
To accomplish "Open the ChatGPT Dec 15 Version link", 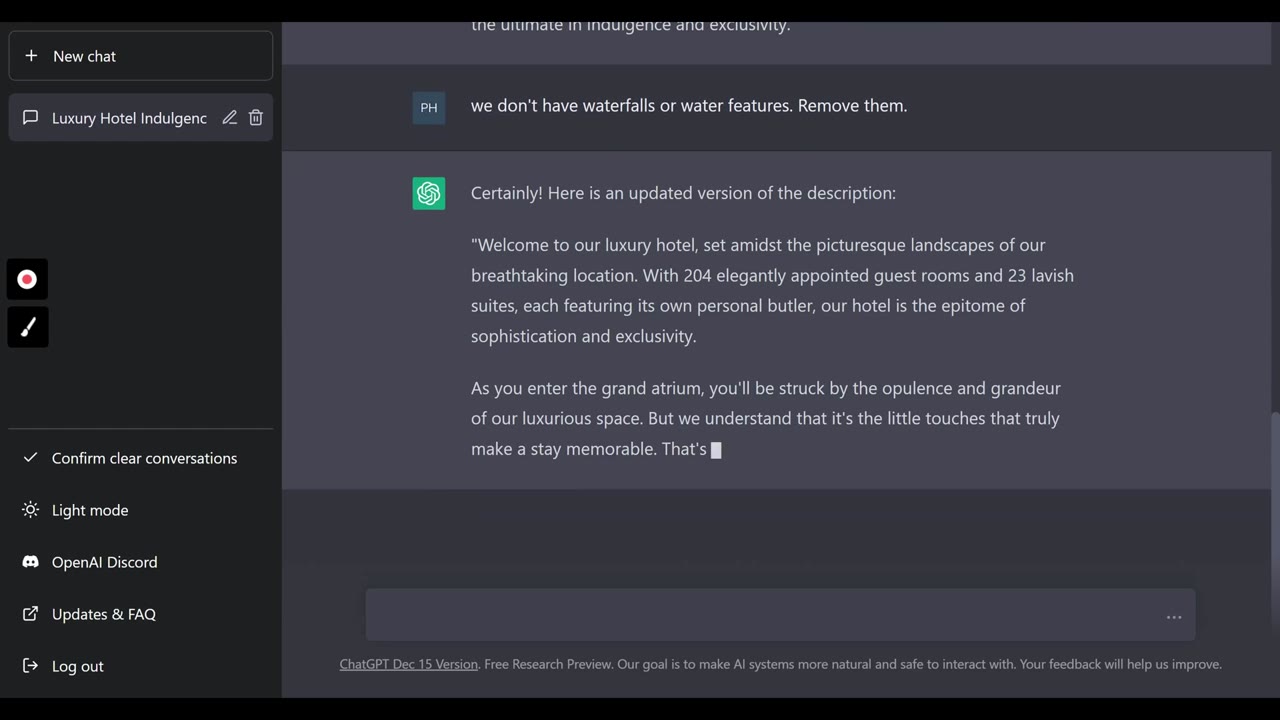I will 408,664.
